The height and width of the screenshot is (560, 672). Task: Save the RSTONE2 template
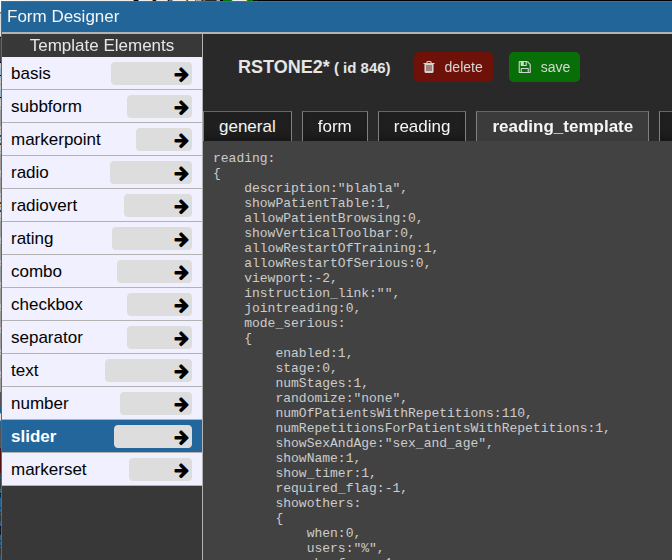point(544,67)
